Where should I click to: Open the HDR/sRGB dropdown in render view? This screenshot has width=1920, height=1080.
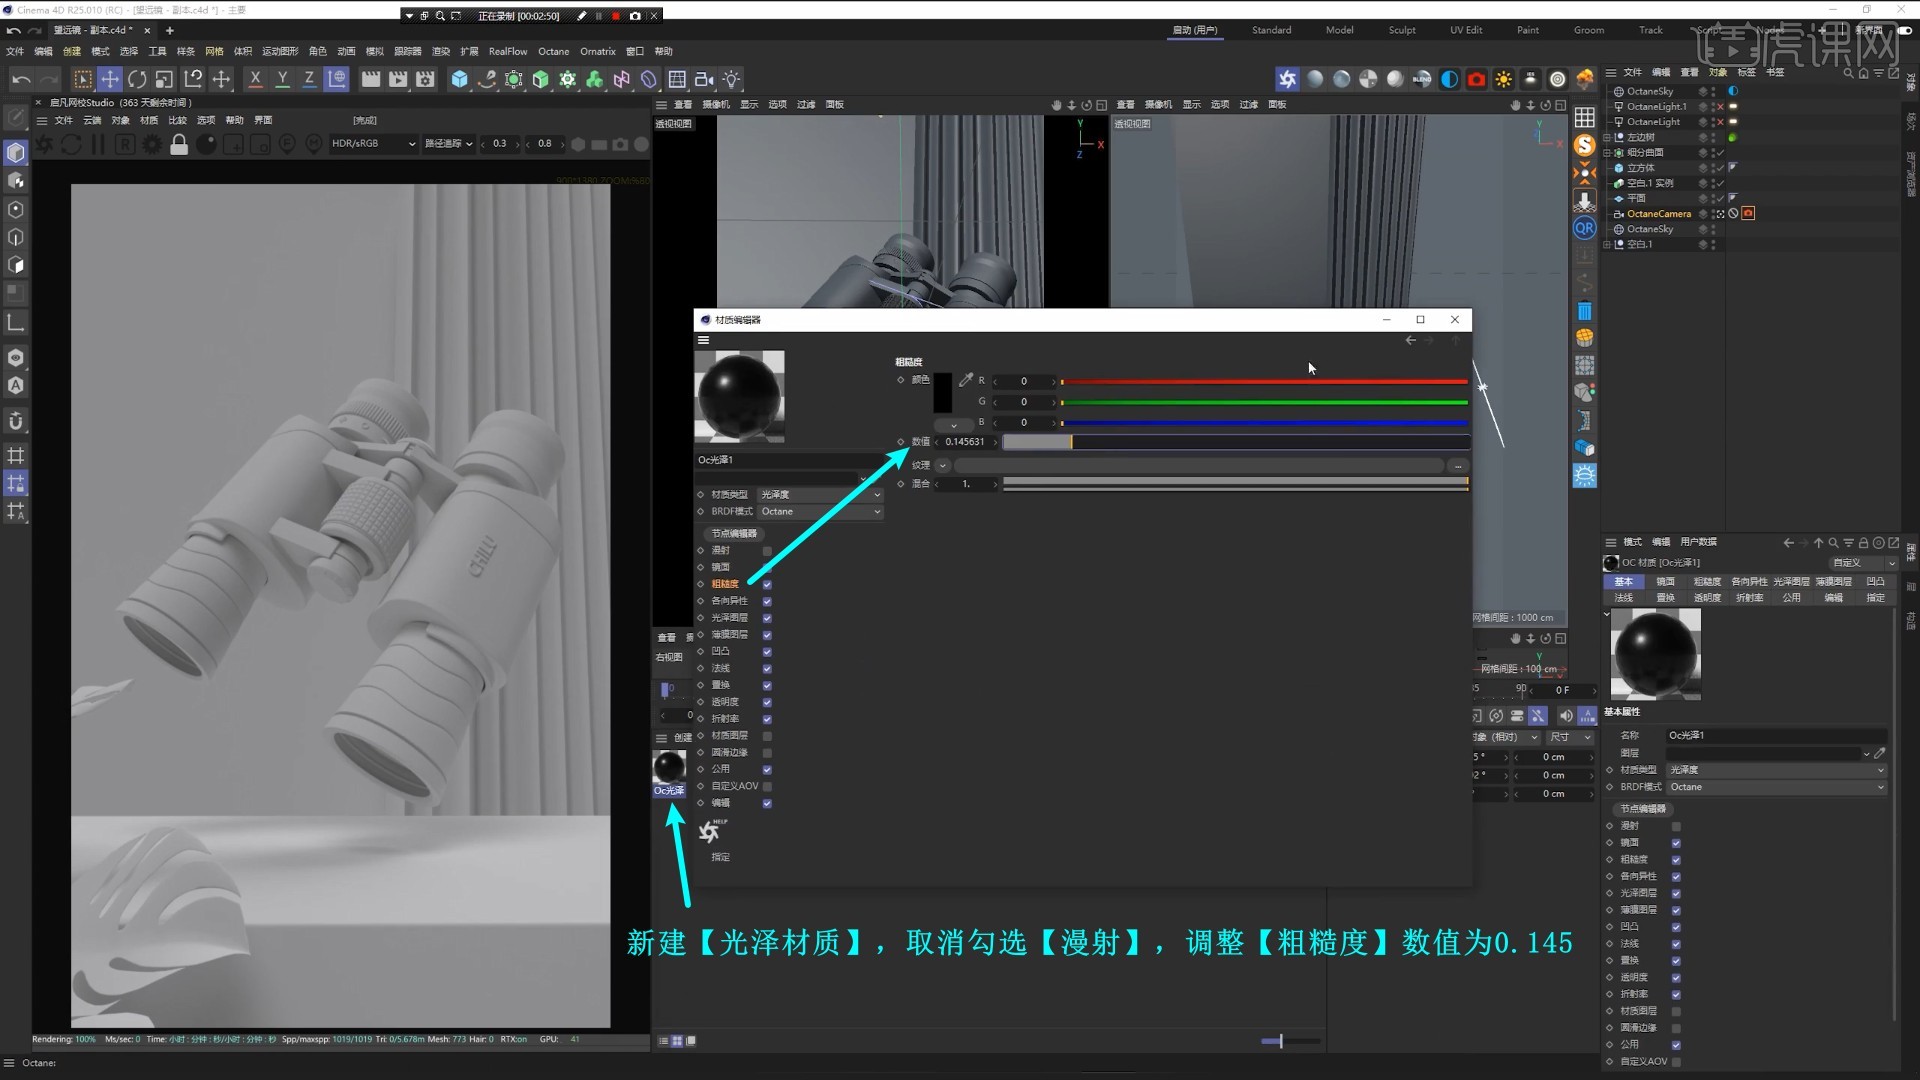[372, 143]
